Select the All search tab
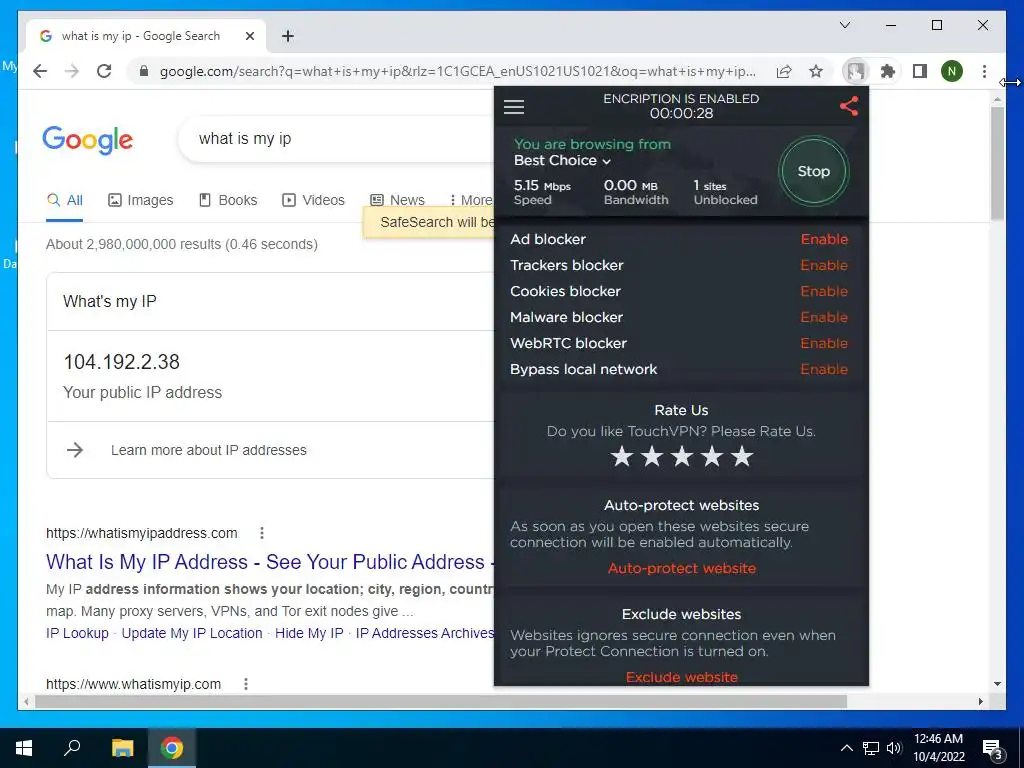The height and width of the screenshot is (768, 1024). tap(65, 200)
